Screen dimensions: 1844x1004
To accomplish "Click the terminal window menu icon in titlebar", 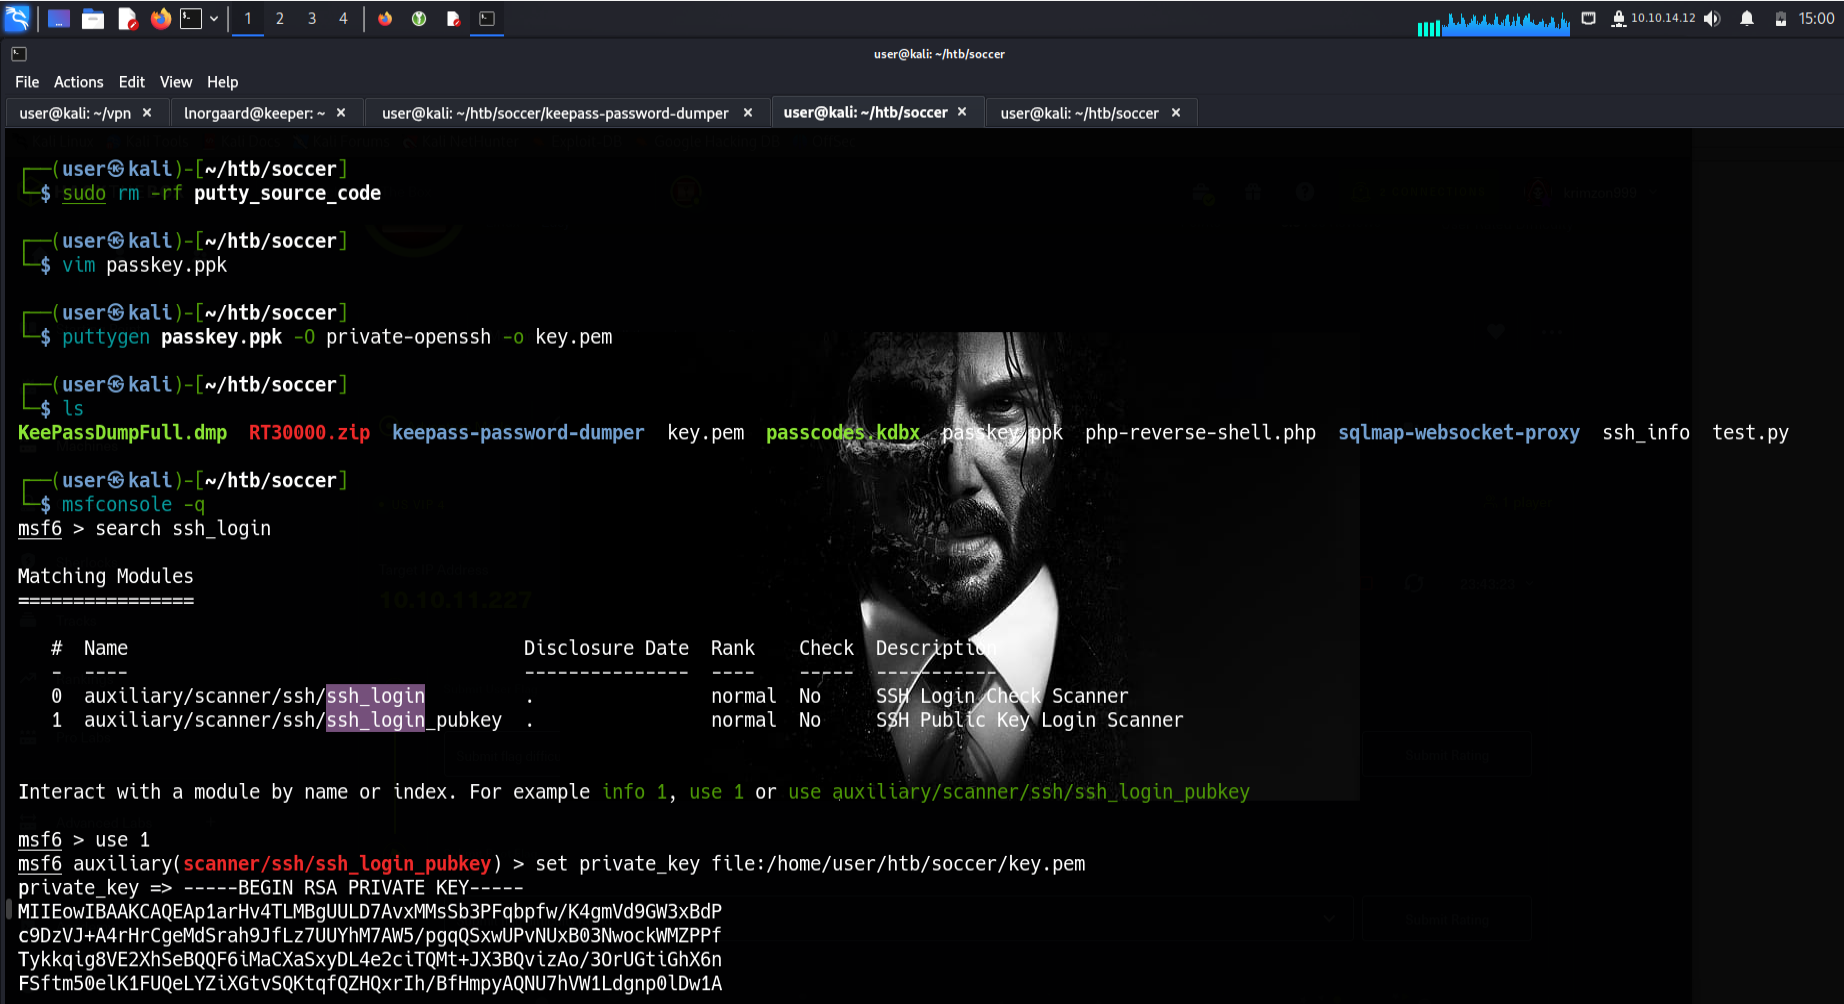I will tap(19, 54).
